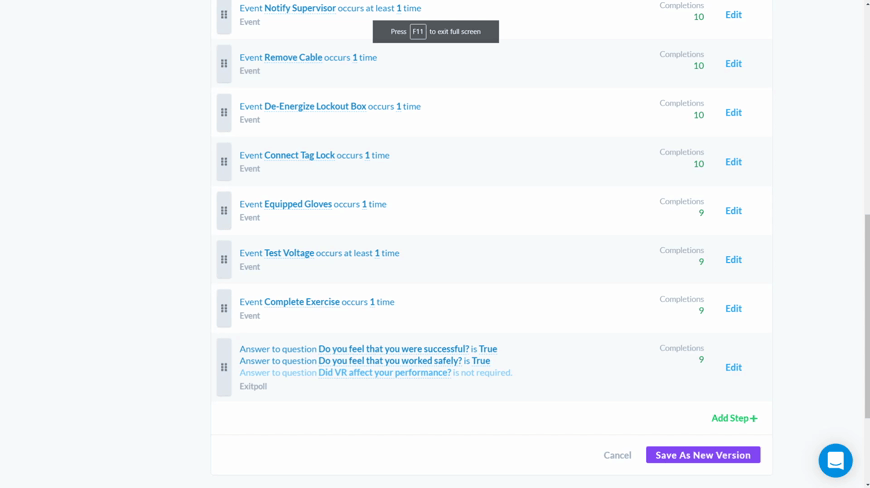This screenshot has height=488, width=870.
Task: Edit the Connect Tag Lock step
Action: 734,162
